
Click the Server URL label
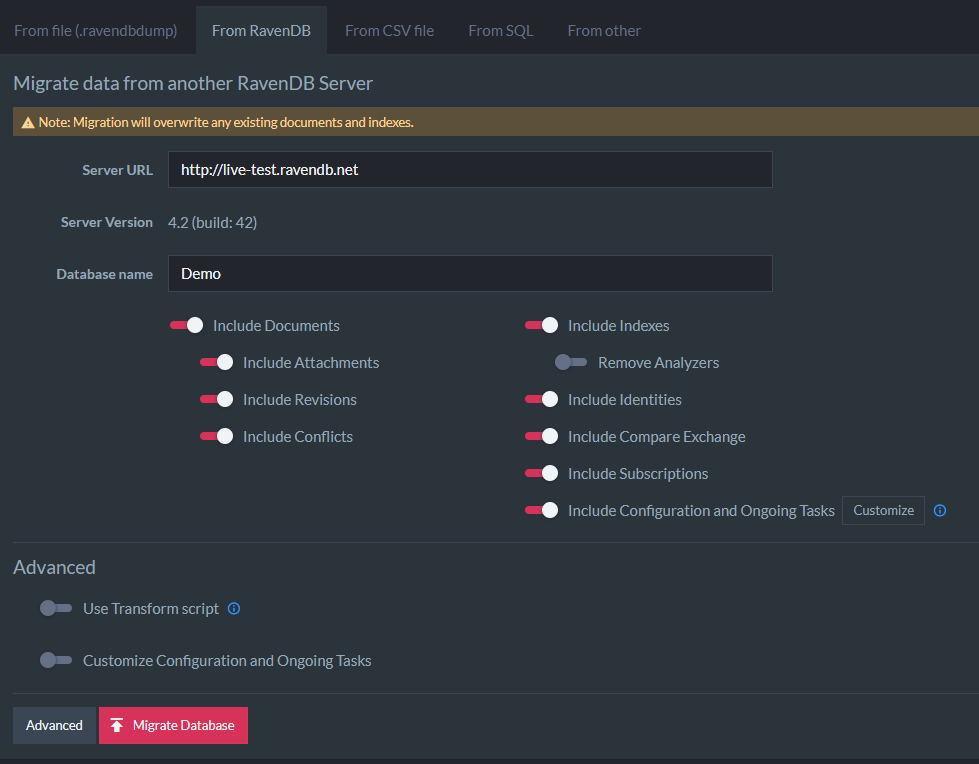(117, 170)
